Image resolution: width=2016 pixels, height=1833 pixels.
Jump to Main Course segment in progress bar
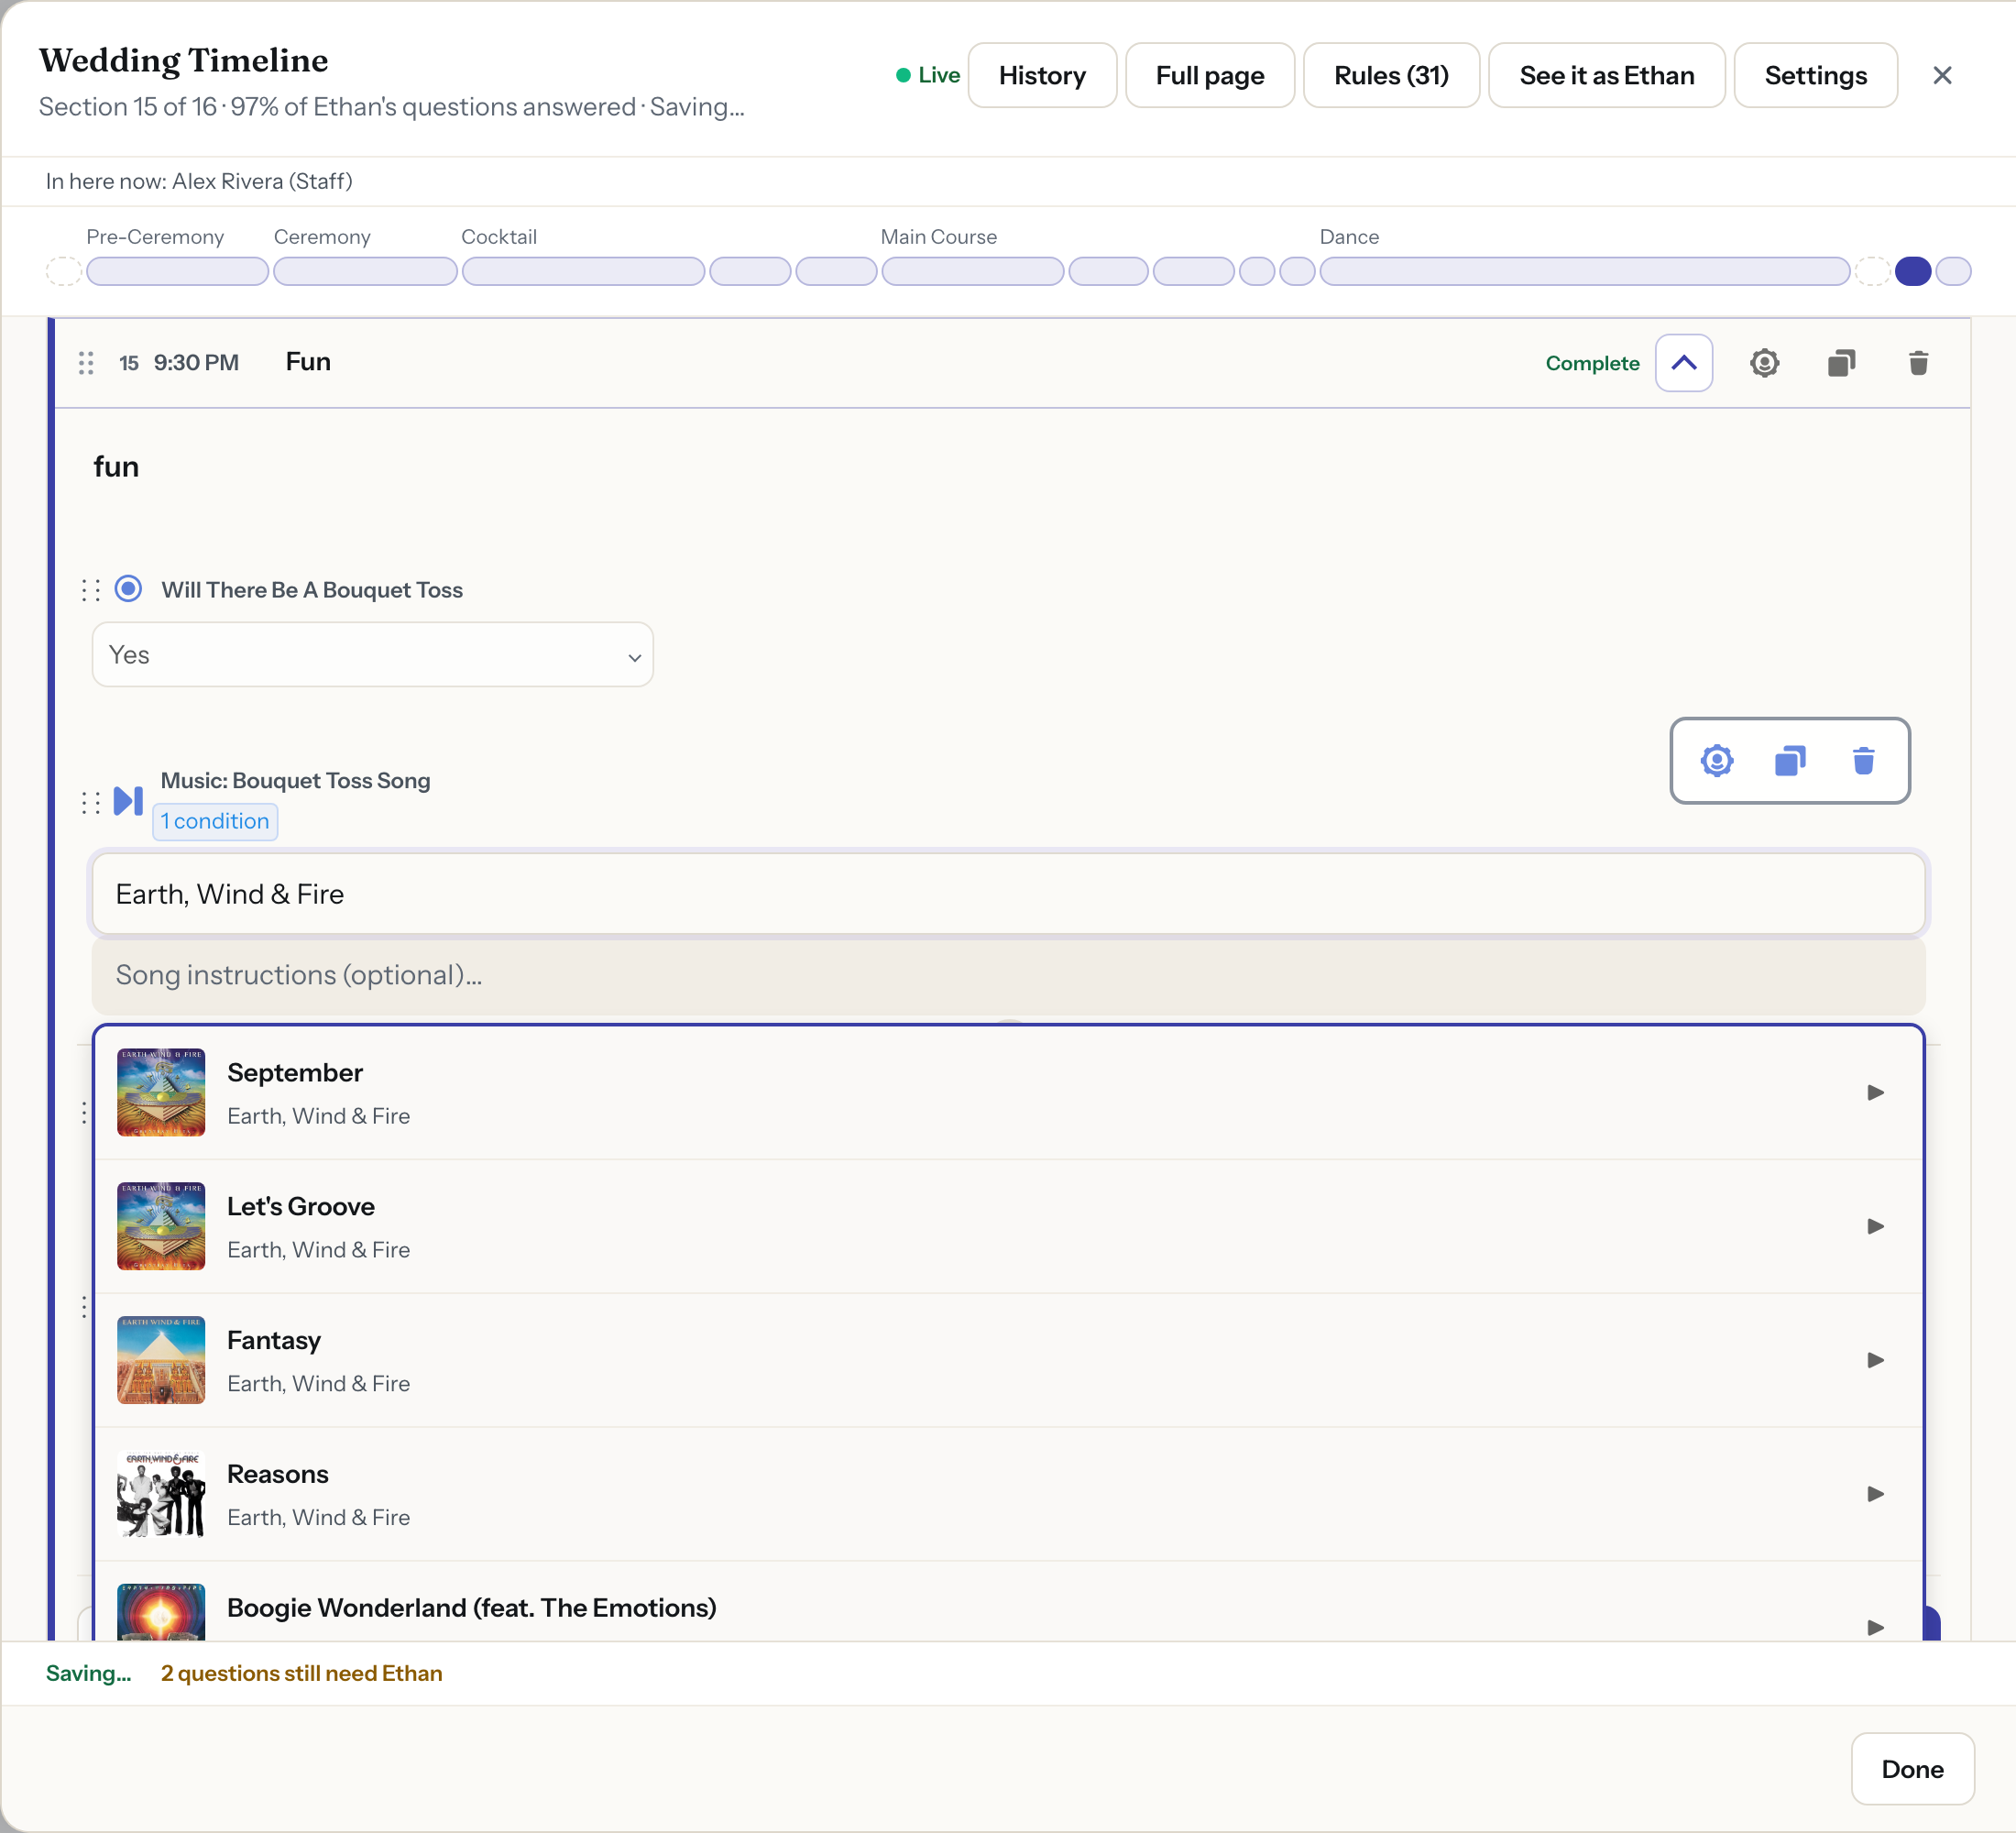click(x=972, y=271)
